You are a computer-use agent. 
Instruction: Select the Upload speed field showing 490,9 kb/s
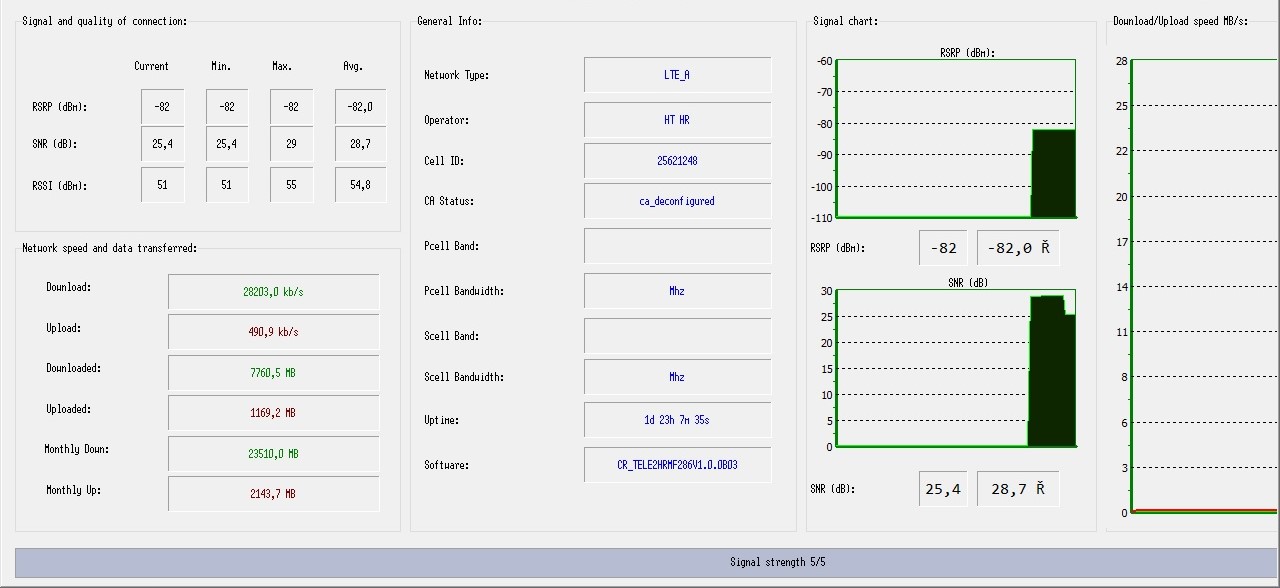273,332
